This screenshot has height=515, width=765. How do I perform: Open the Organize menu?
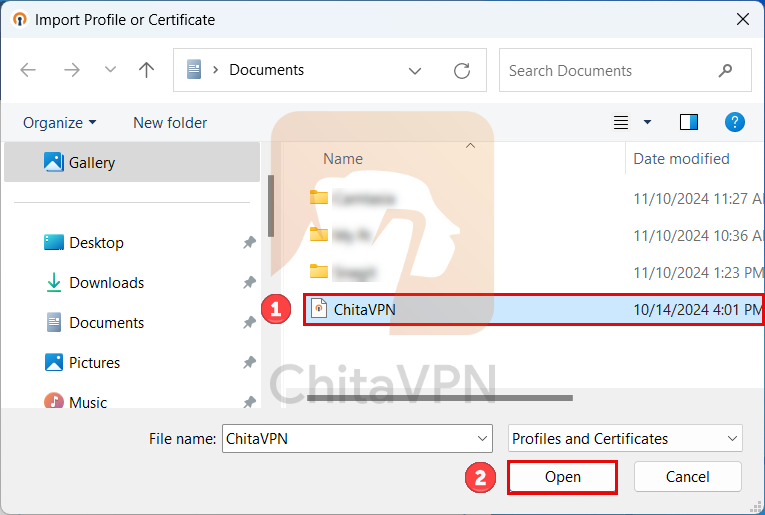point(60,122)
